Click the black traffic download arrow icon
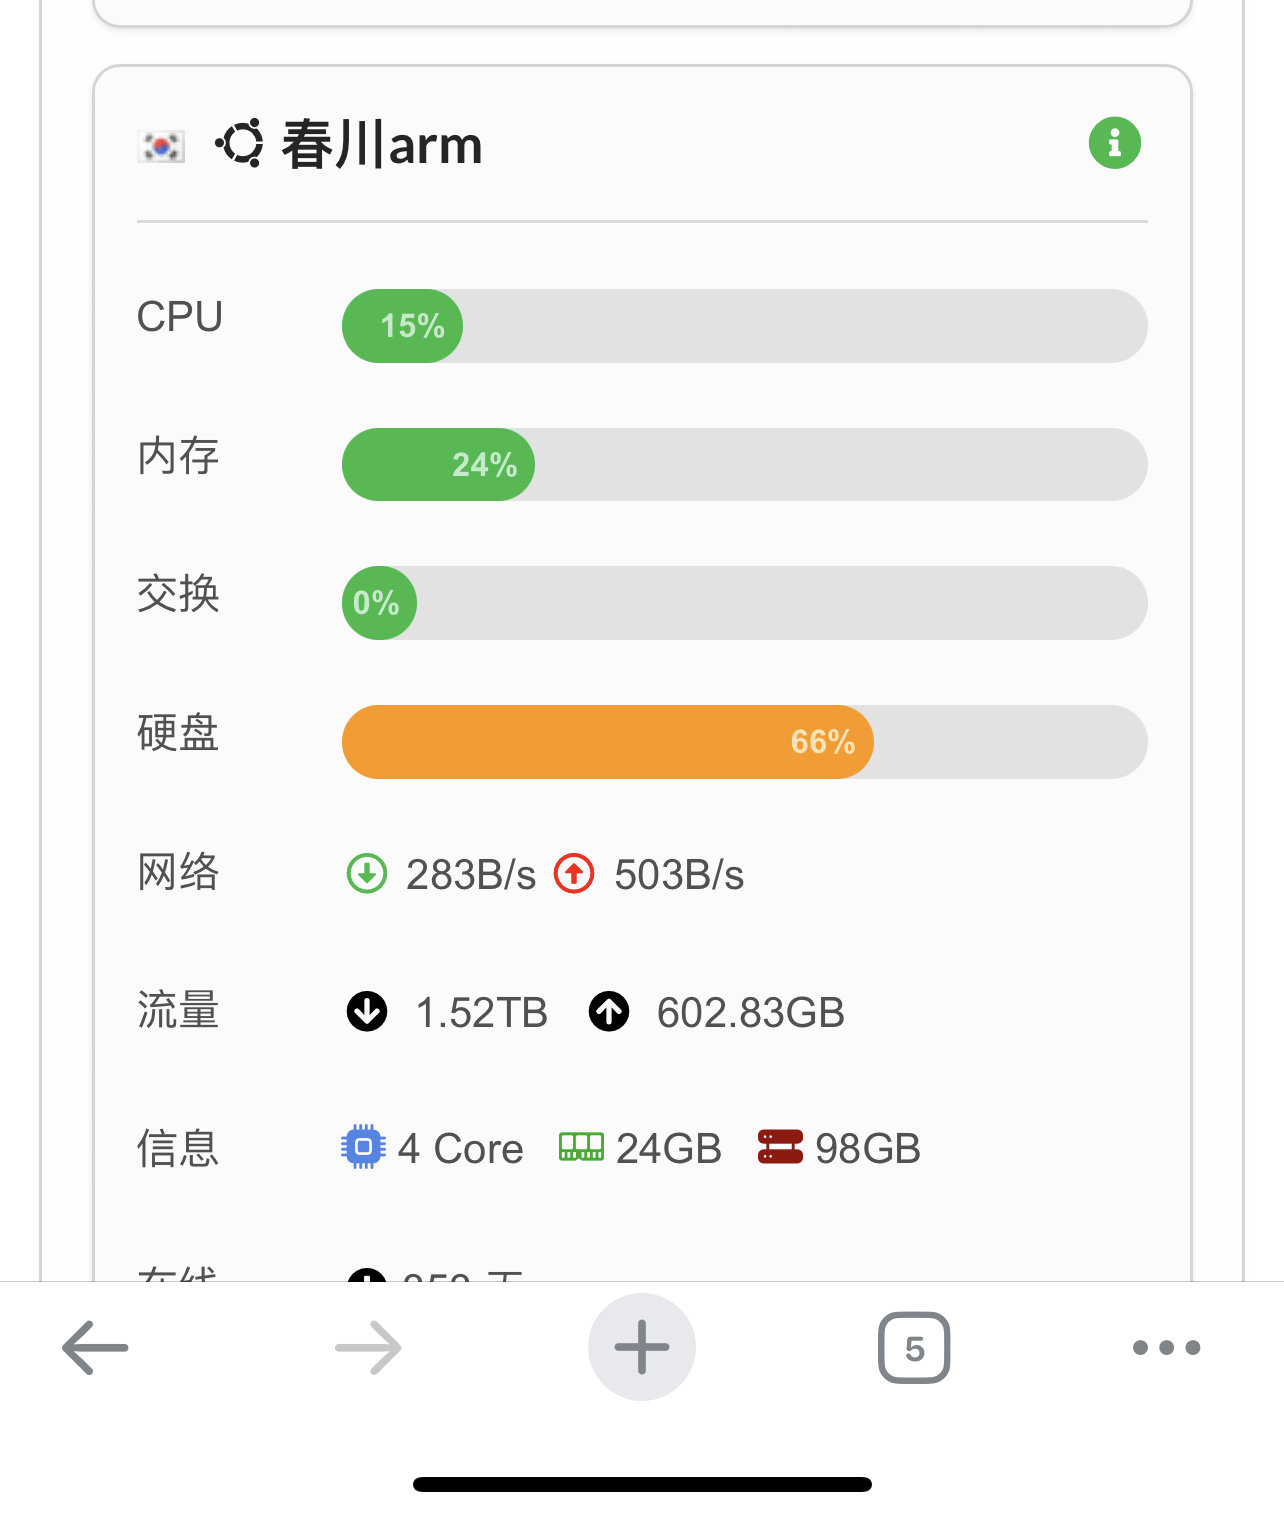The image size is (1284, 1516). [367, 1011]
